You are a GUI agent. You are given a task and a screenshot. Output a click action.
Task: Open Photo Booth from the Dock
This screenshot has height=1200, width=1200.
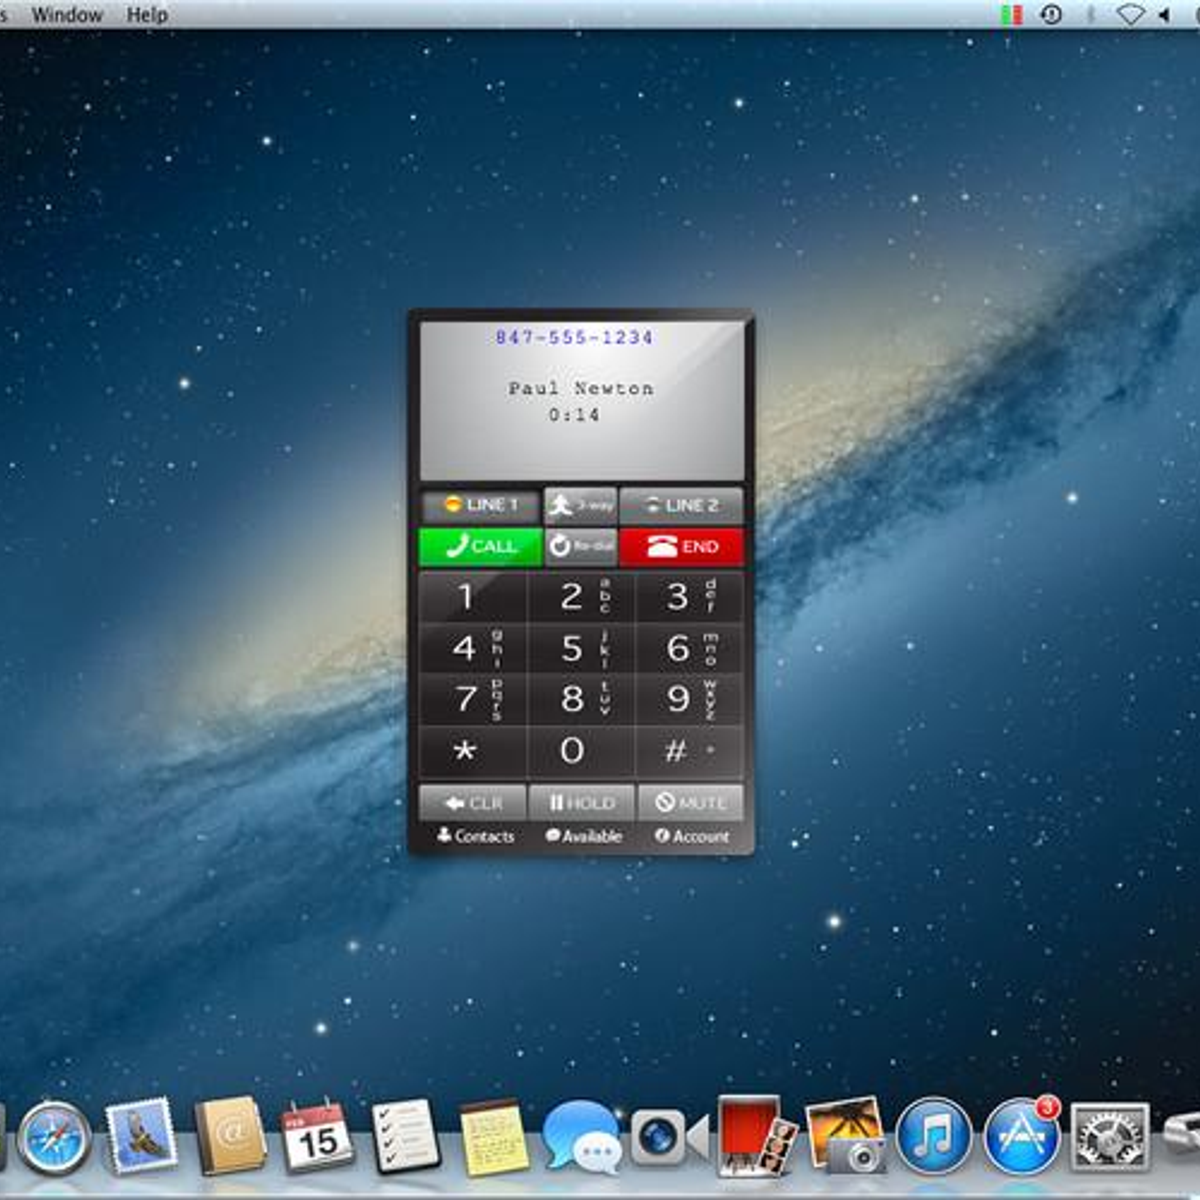[x=756, y=1136]
